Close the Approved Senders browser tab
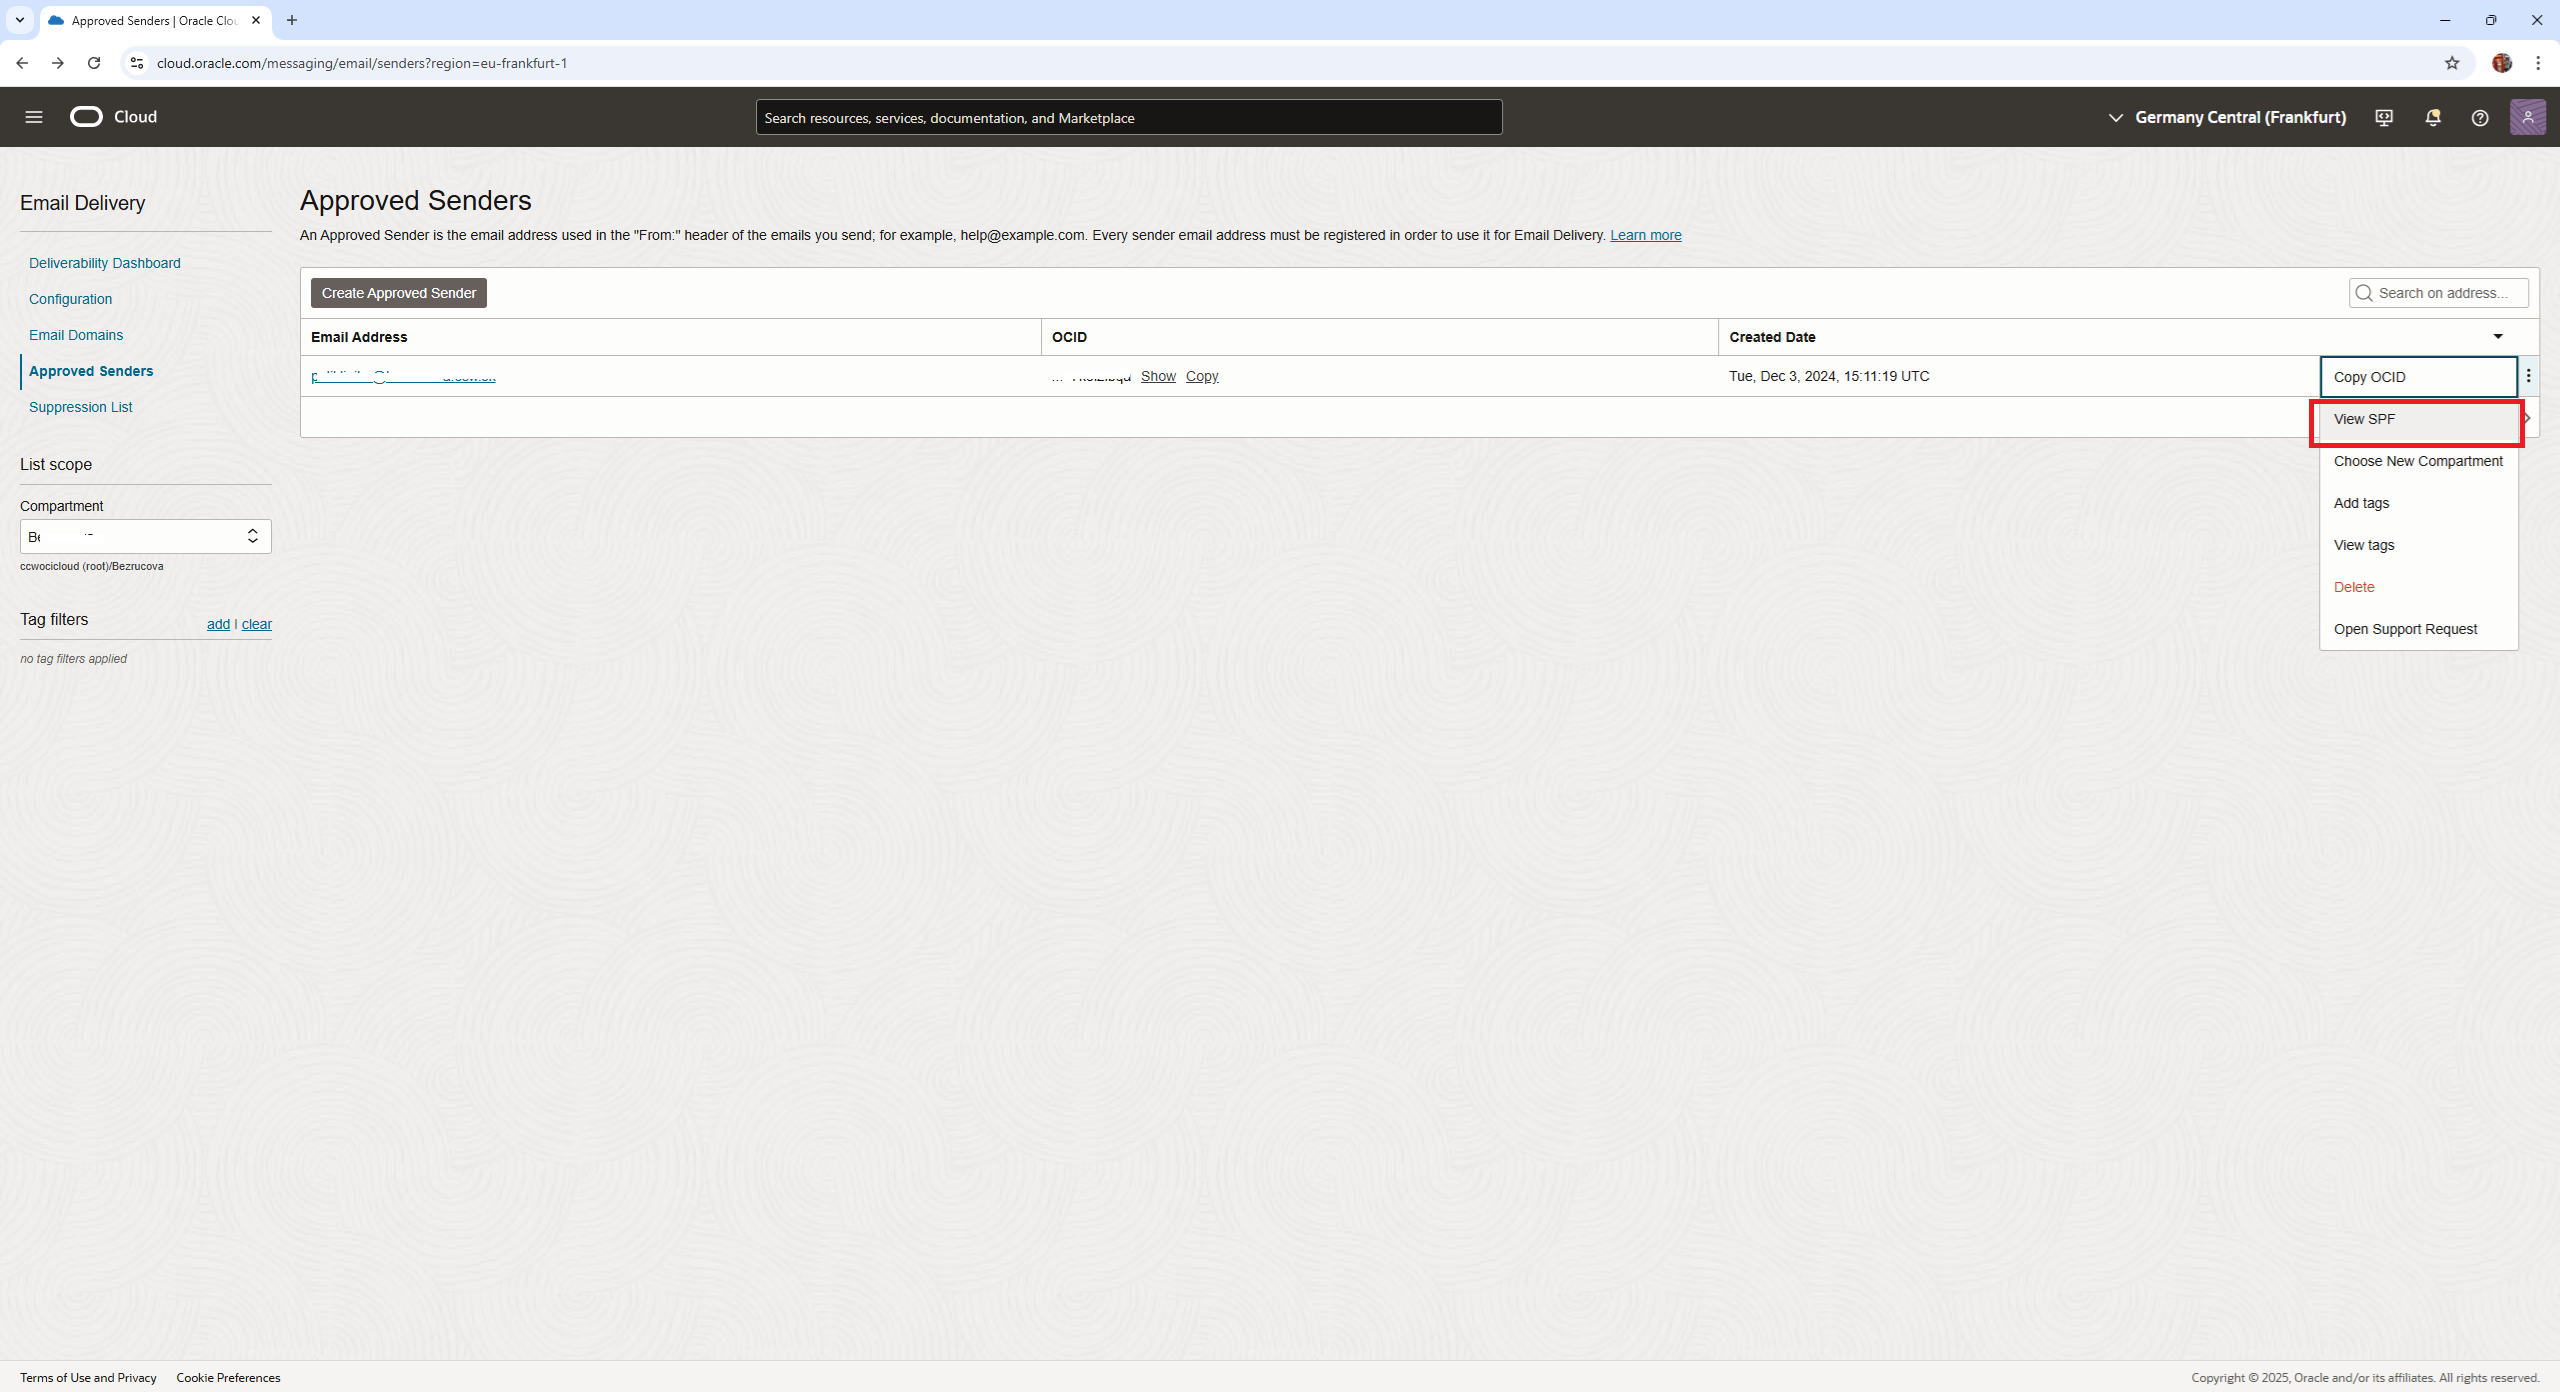 pyautogui.click(x=256, y=20)
